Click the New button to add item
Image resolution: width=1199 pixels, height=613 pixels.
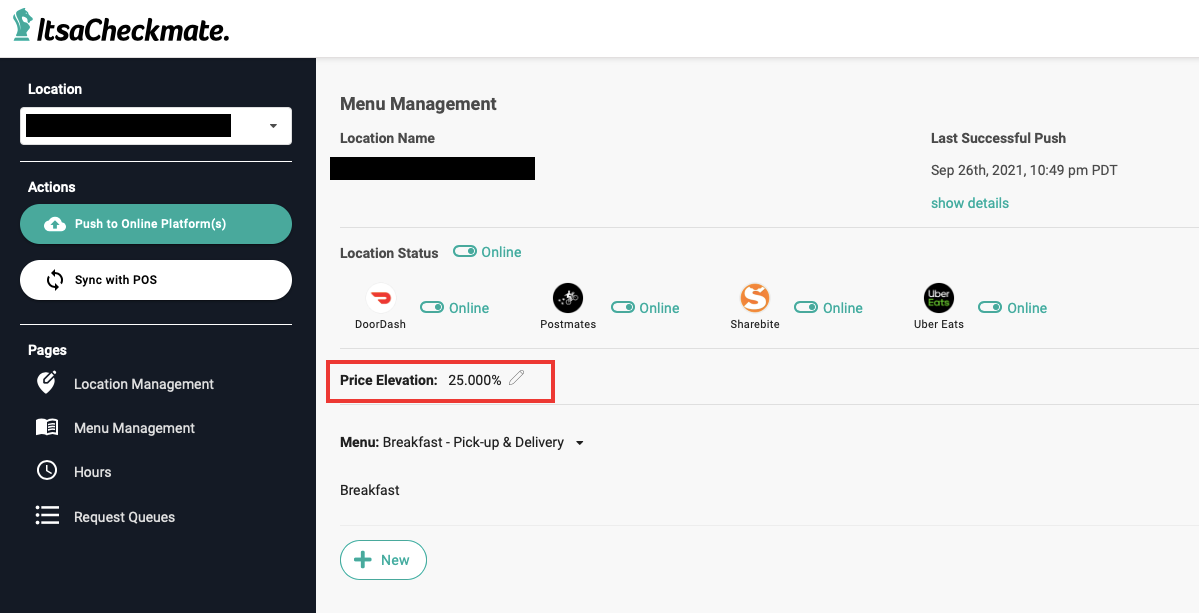(x=383, y=560)
